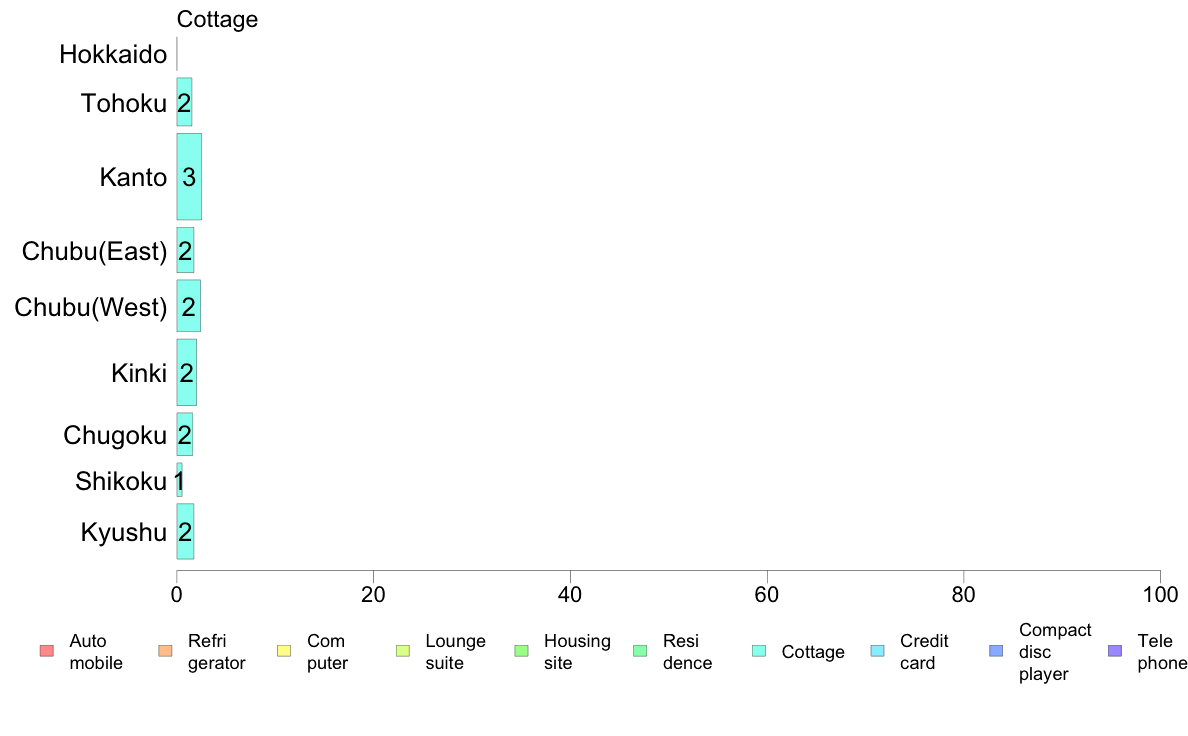Select the Telephone purple legend swatch
Screen dimensions: 1188x736
coord(1115,651)
